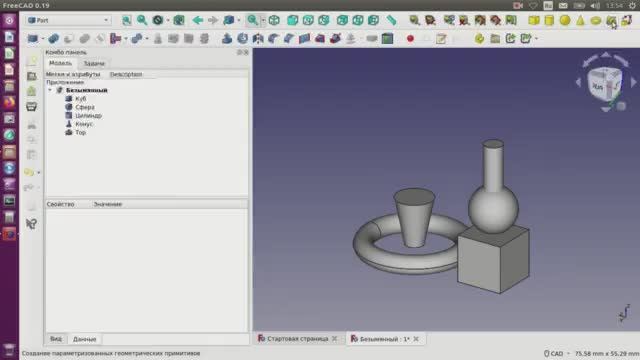Image resolution: width=640 pixels, height=360 pixels.
Task: Click the Loft tool icon
Action: point(320,39)
